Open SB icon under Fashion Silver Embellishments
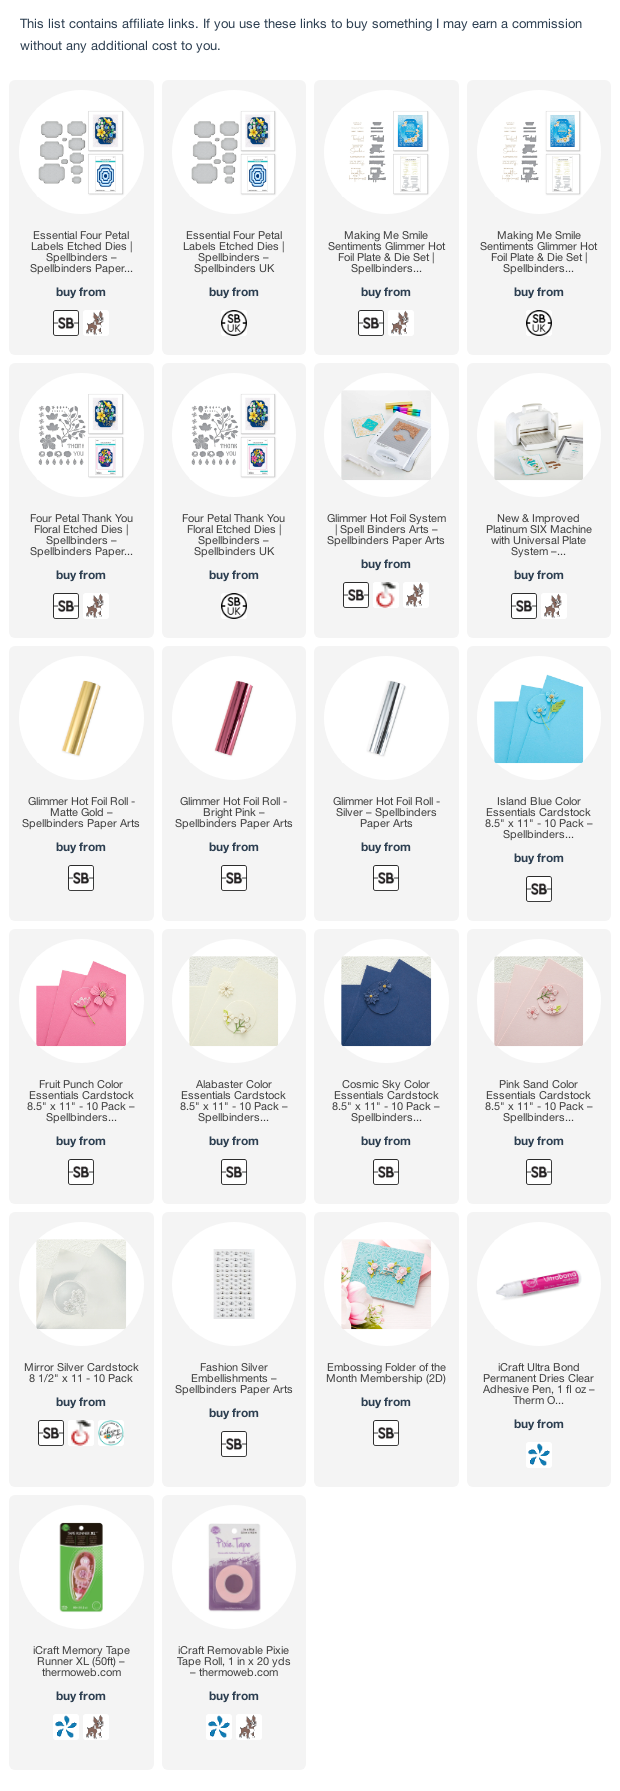 tap(234, 1444)
